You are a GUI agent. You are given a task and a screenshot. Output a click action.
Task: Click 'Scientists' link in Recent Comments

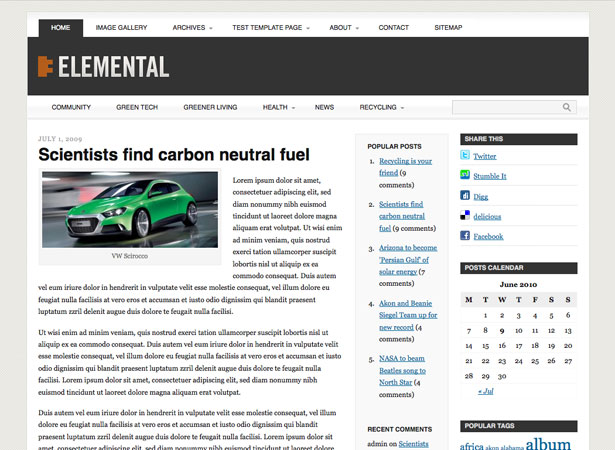413,444
